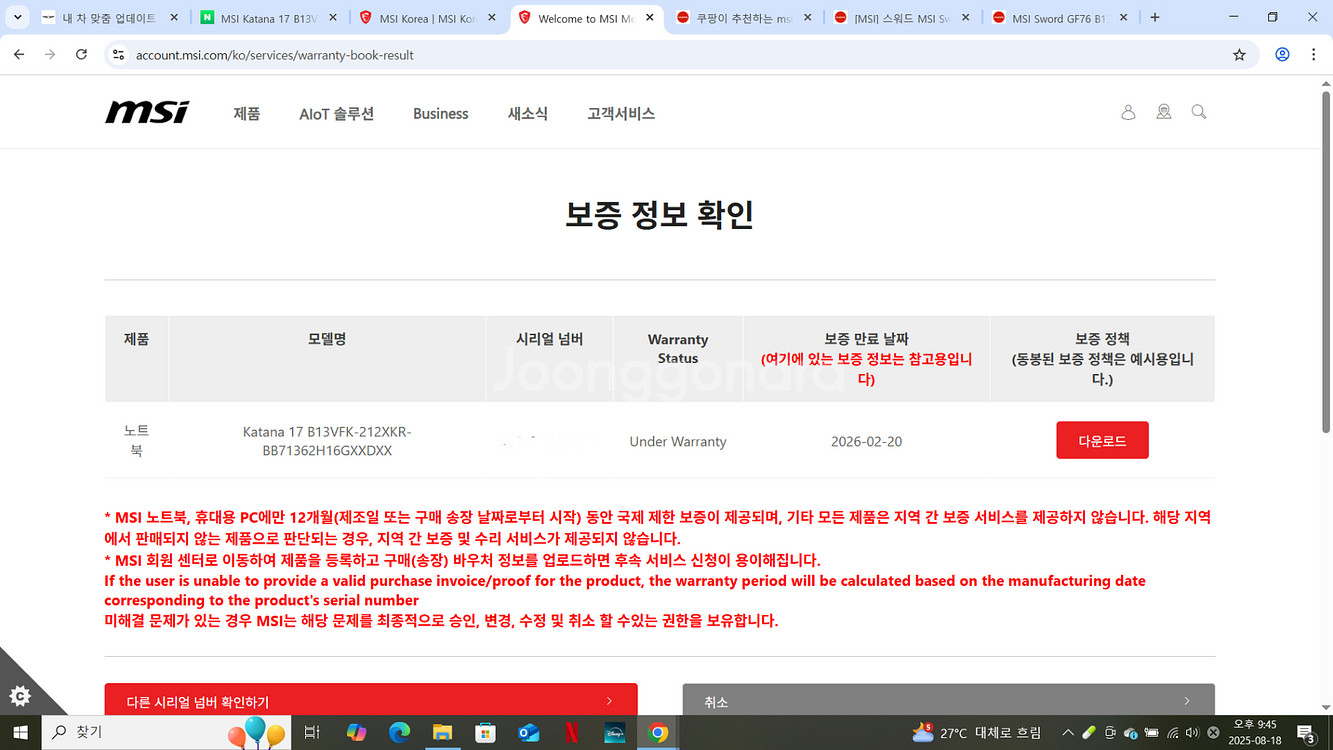Open the Task View icon on the taskbar
This screenshot has height=750, width=1333.
[312, 733]
